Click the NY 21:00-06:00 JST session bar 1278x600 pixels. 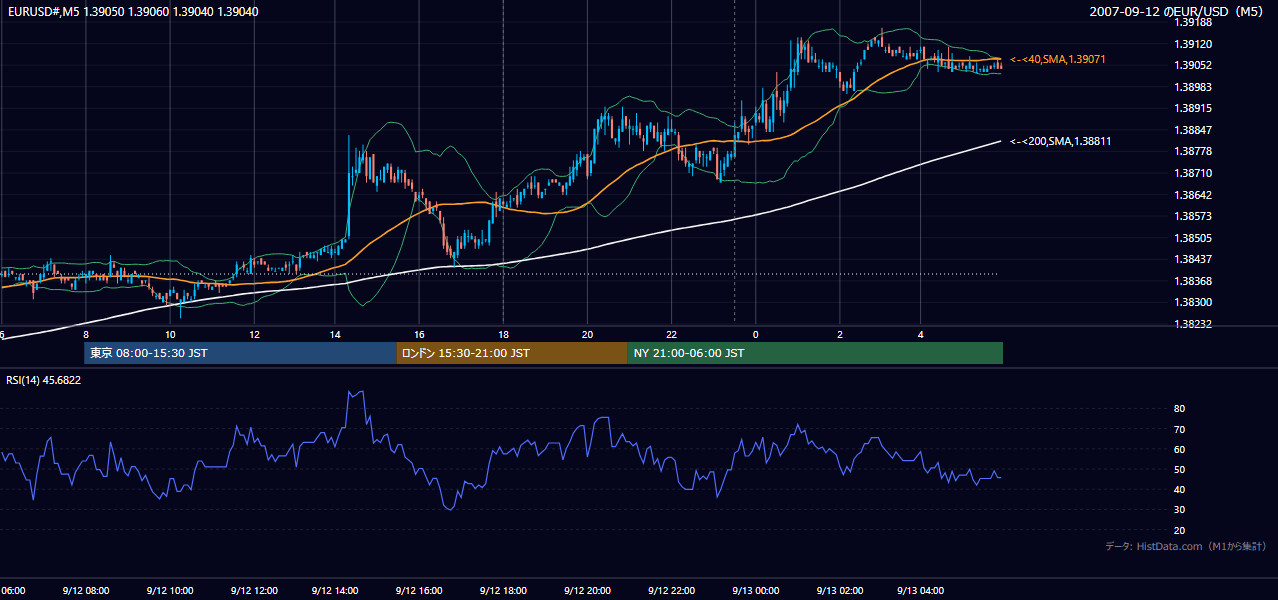click(815, 353)
